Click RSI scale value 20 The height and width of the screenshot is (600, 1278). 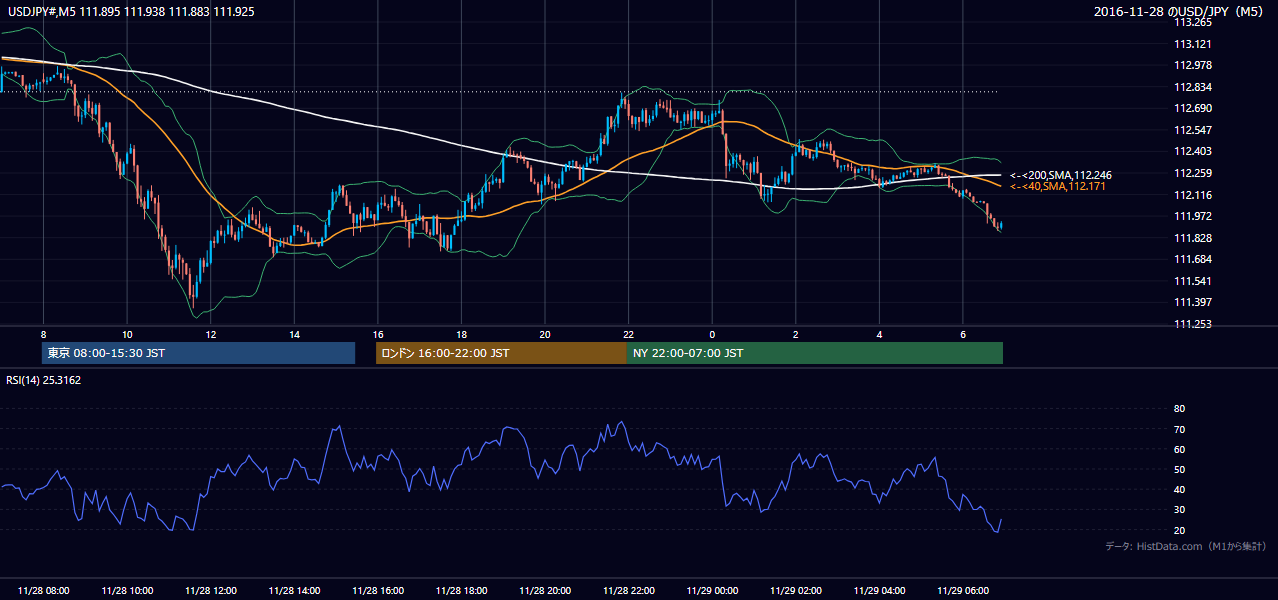pyautogui.click(x=1179, y=530)
